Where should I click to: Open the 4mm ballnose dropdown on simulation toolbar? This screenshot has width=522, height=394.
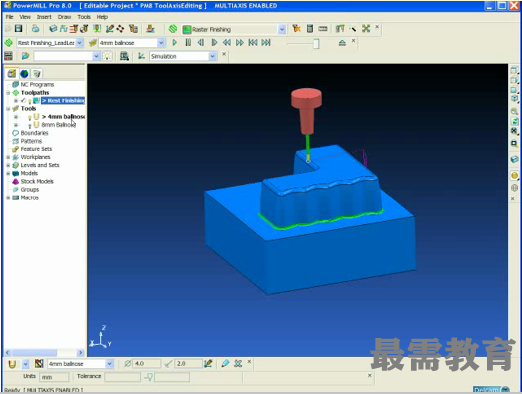pyautogui.click(x=161, y=43)
